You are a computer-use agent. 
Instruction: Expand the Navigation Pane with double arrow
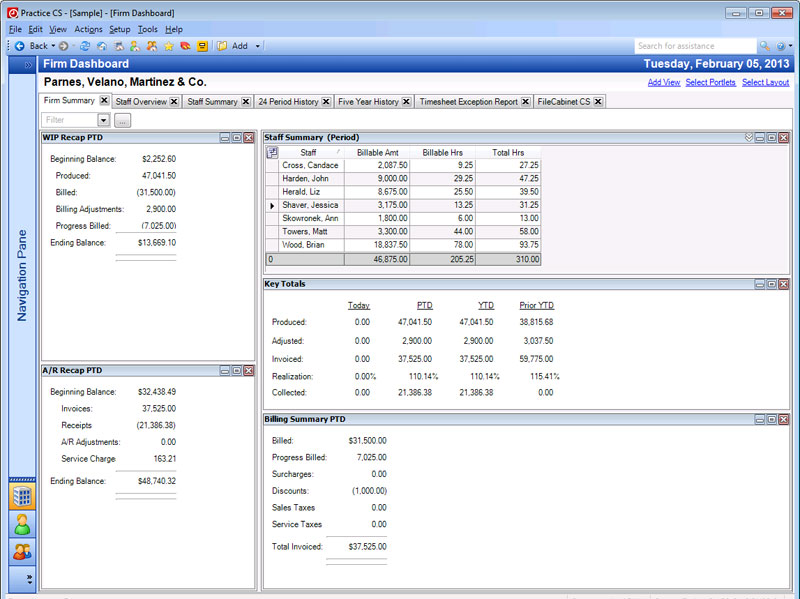pyautogui.click(x=28, y=64)
